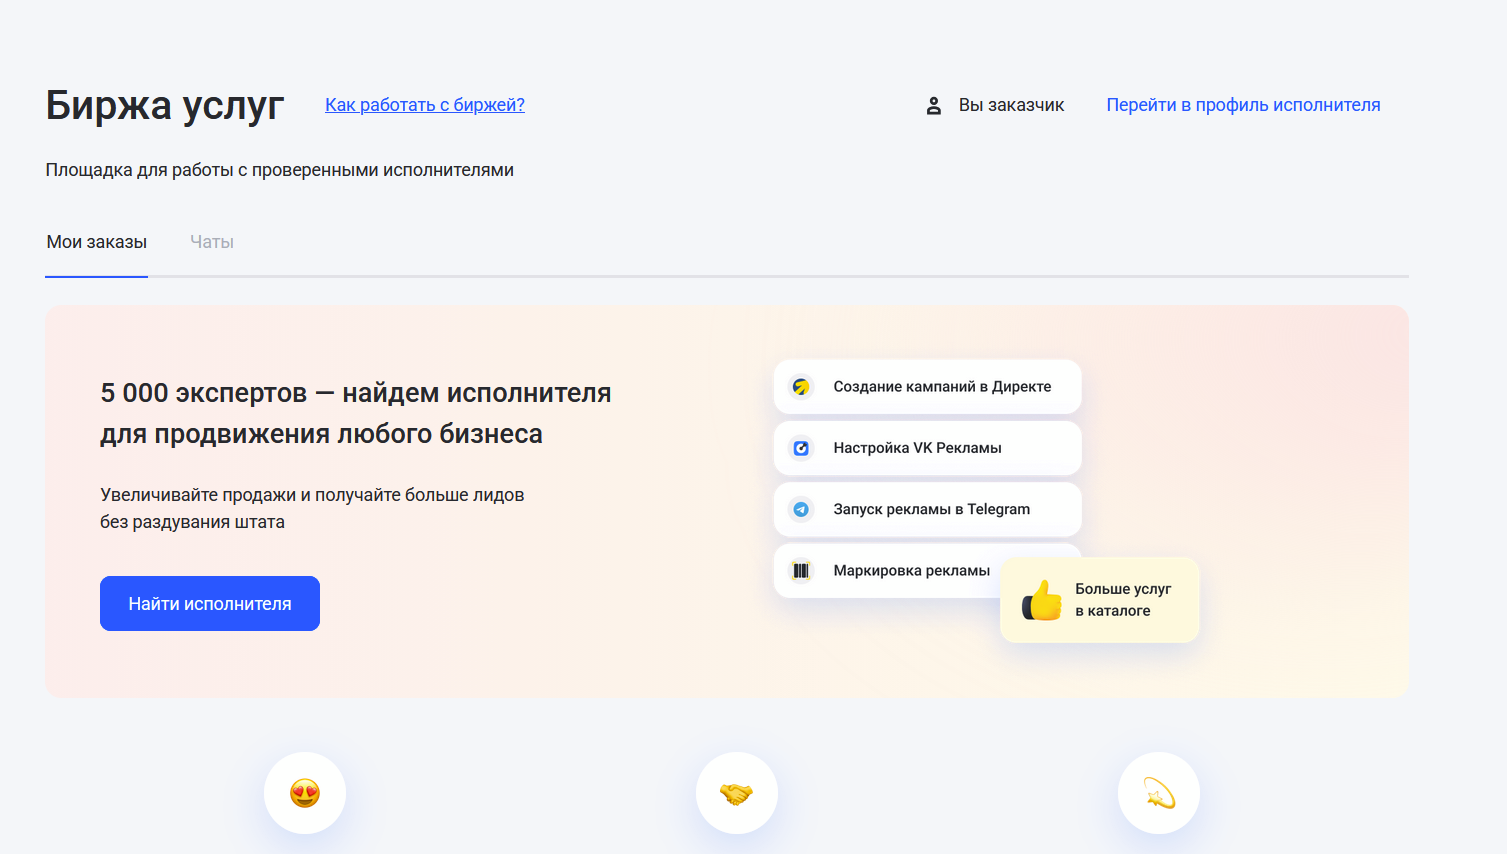
Task: Go to Перейти в профиль исполнителя
Action: click(x=1242, y=104)
